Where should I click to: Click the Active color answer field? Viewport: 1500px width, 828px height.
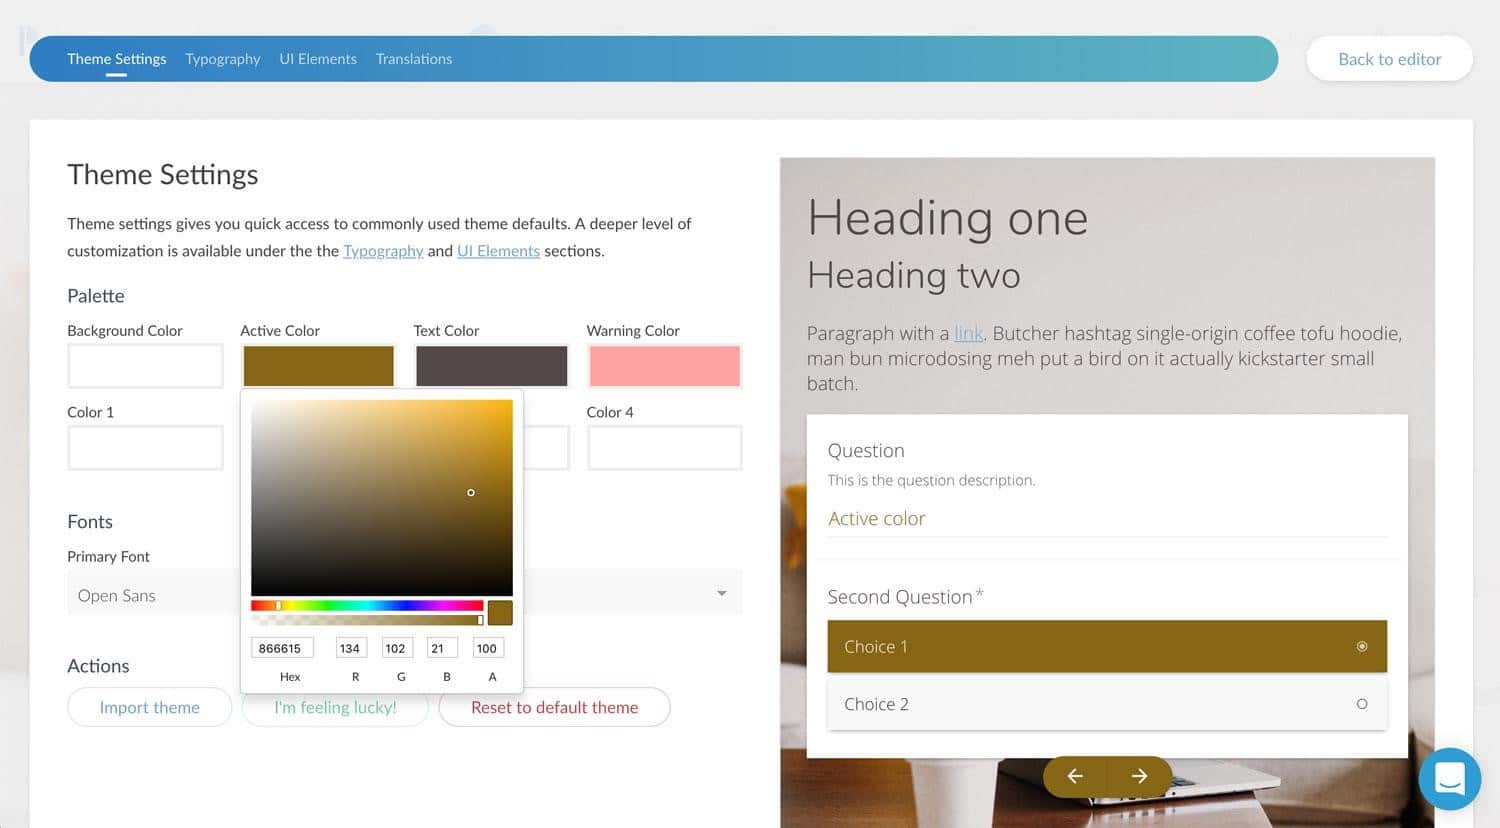[x=1106, y=518]
